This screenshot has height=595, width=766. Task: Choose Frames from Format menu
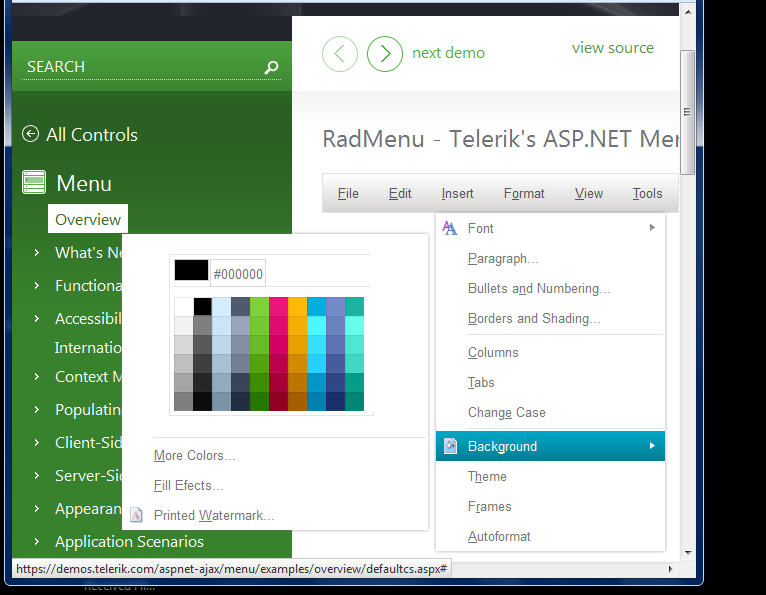tap(550, 507)
